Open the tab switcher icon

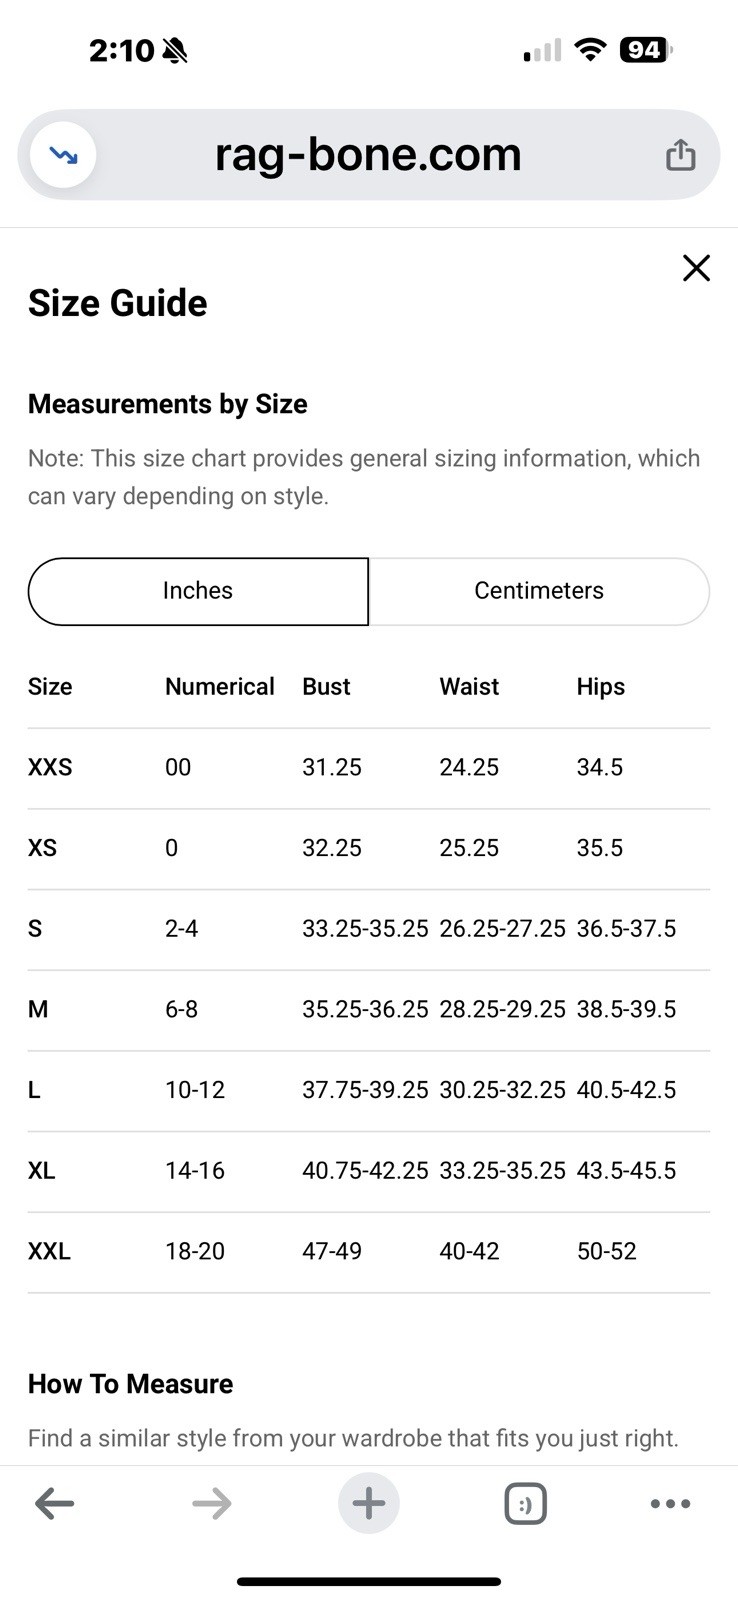click(525, 1503)
